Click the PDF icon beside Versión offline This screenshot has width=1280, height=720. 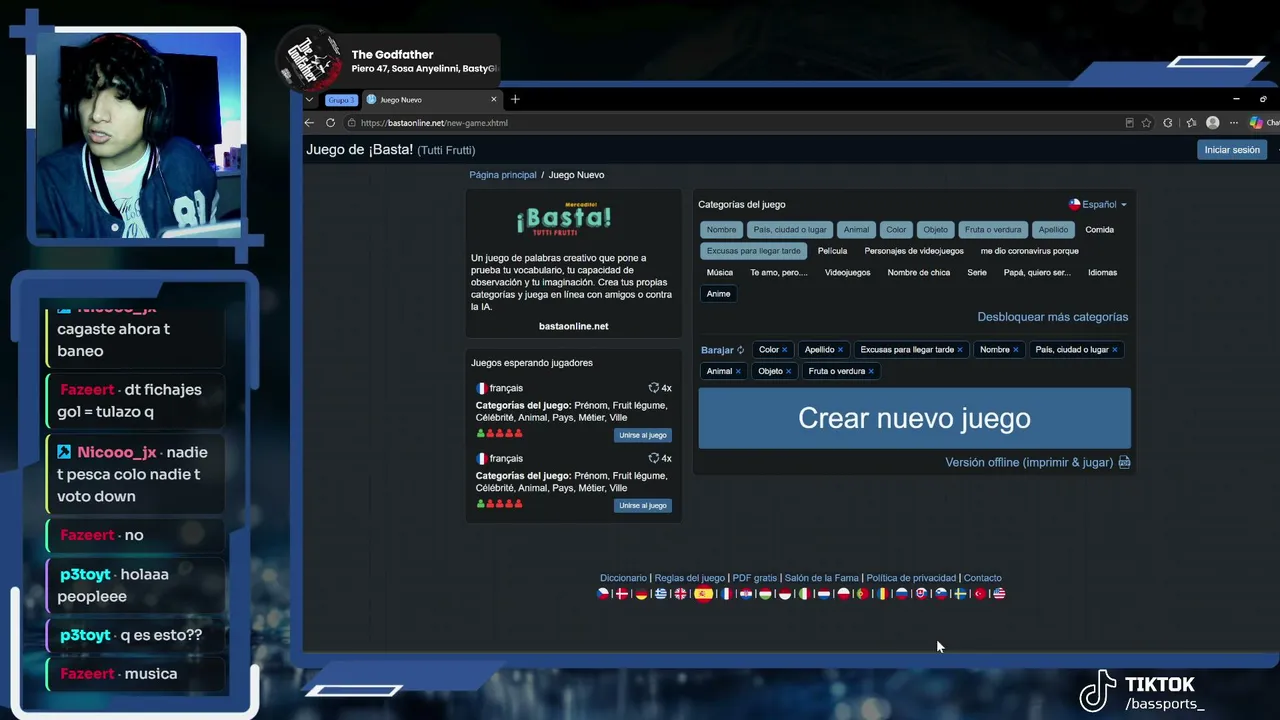point(1124,462)
